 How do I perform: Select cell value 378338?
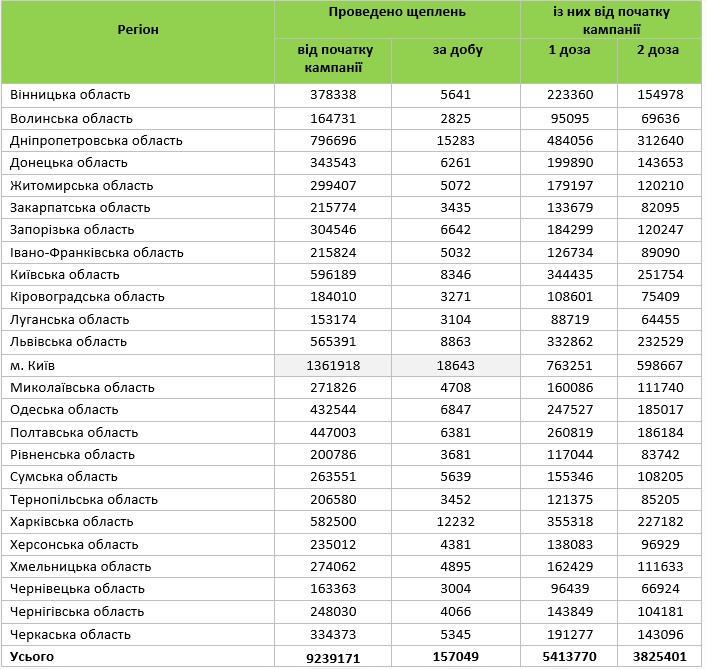(x=333, y=95)
